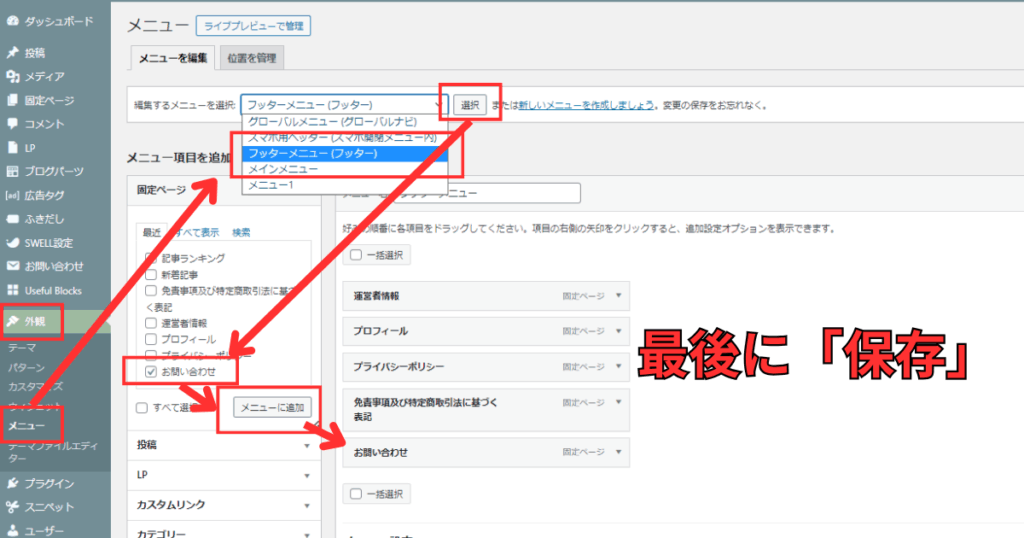Check the 新着記事 checkbox
This screenshot has height=538, width=1024.
click(151, 274)
